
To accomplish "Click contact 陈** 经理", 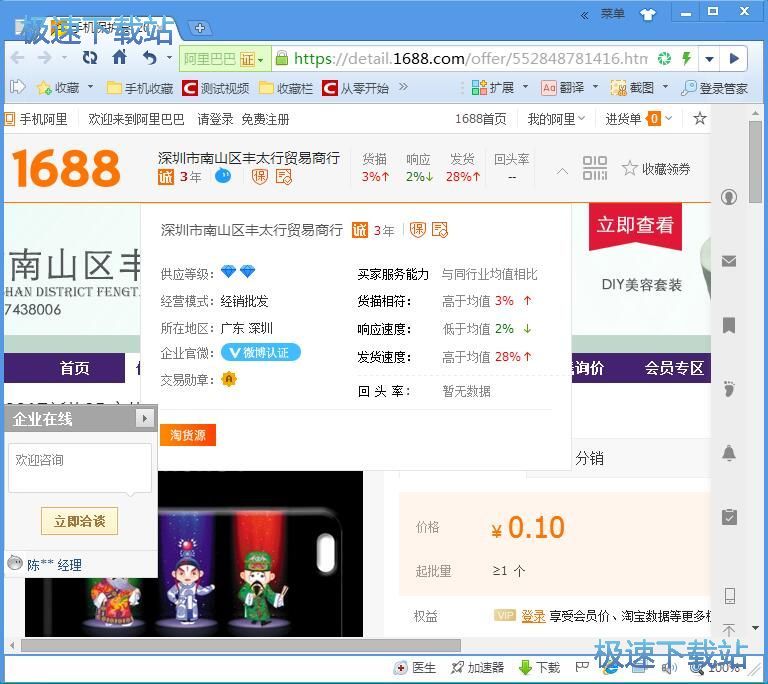I will (54, 565).
